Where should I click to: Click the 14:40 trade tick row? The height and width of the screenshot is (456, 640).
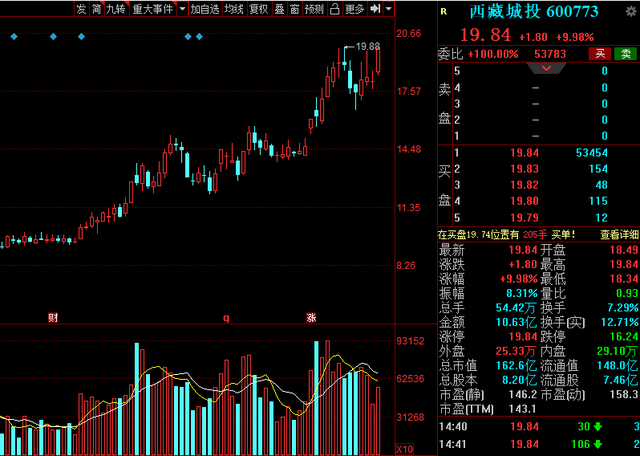coord(539,427)
